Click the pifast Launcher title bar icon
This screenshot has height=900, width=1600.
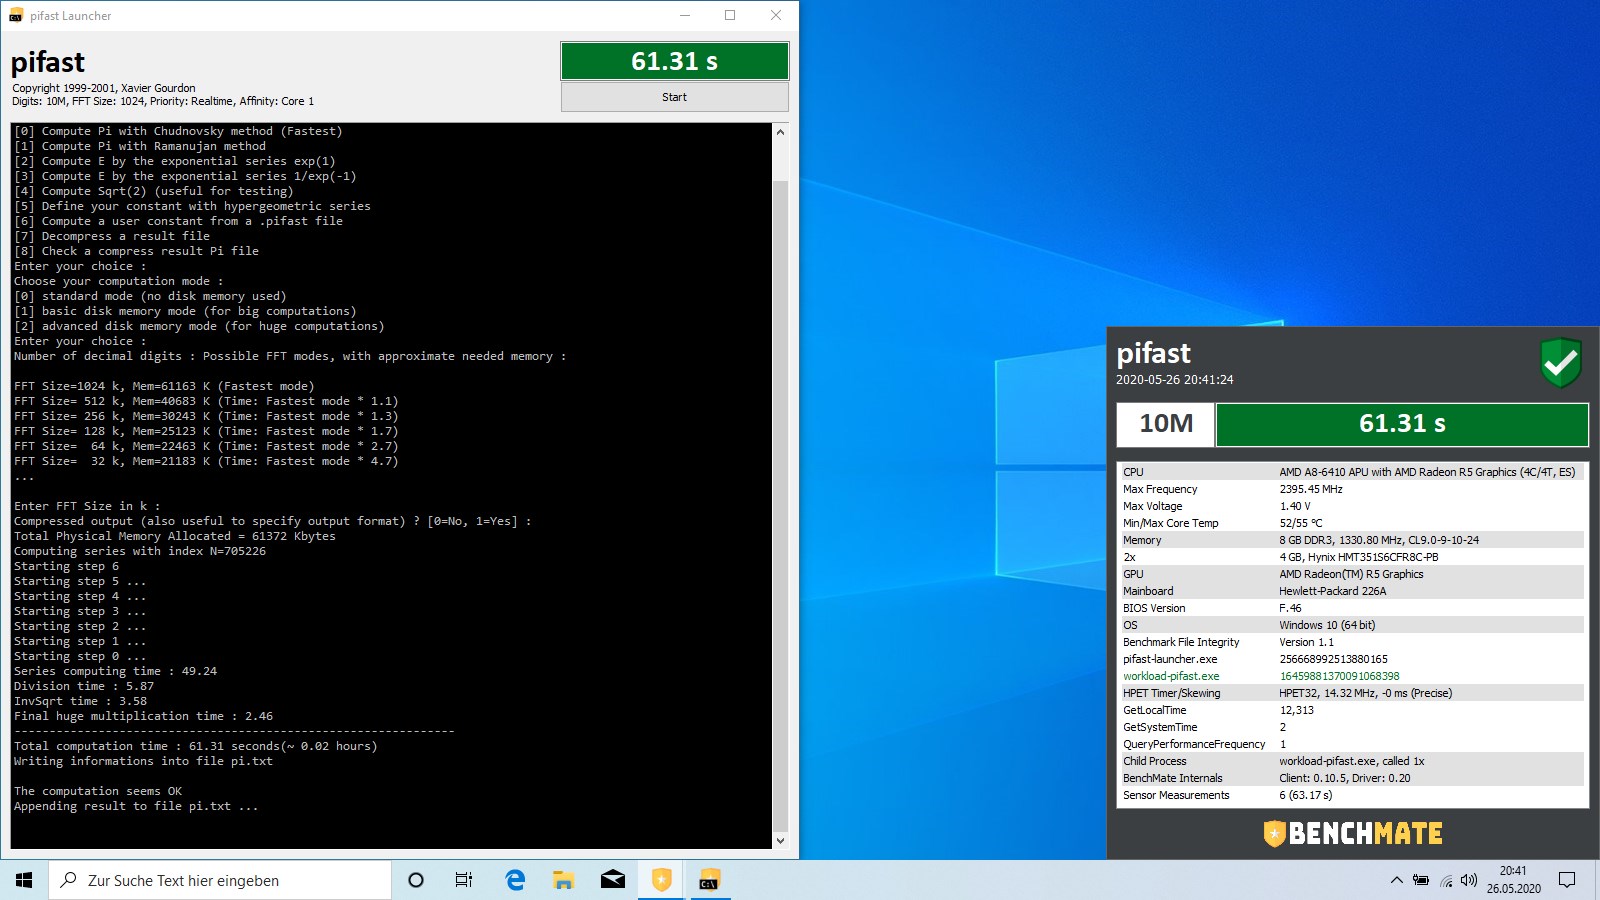[16, 15]
